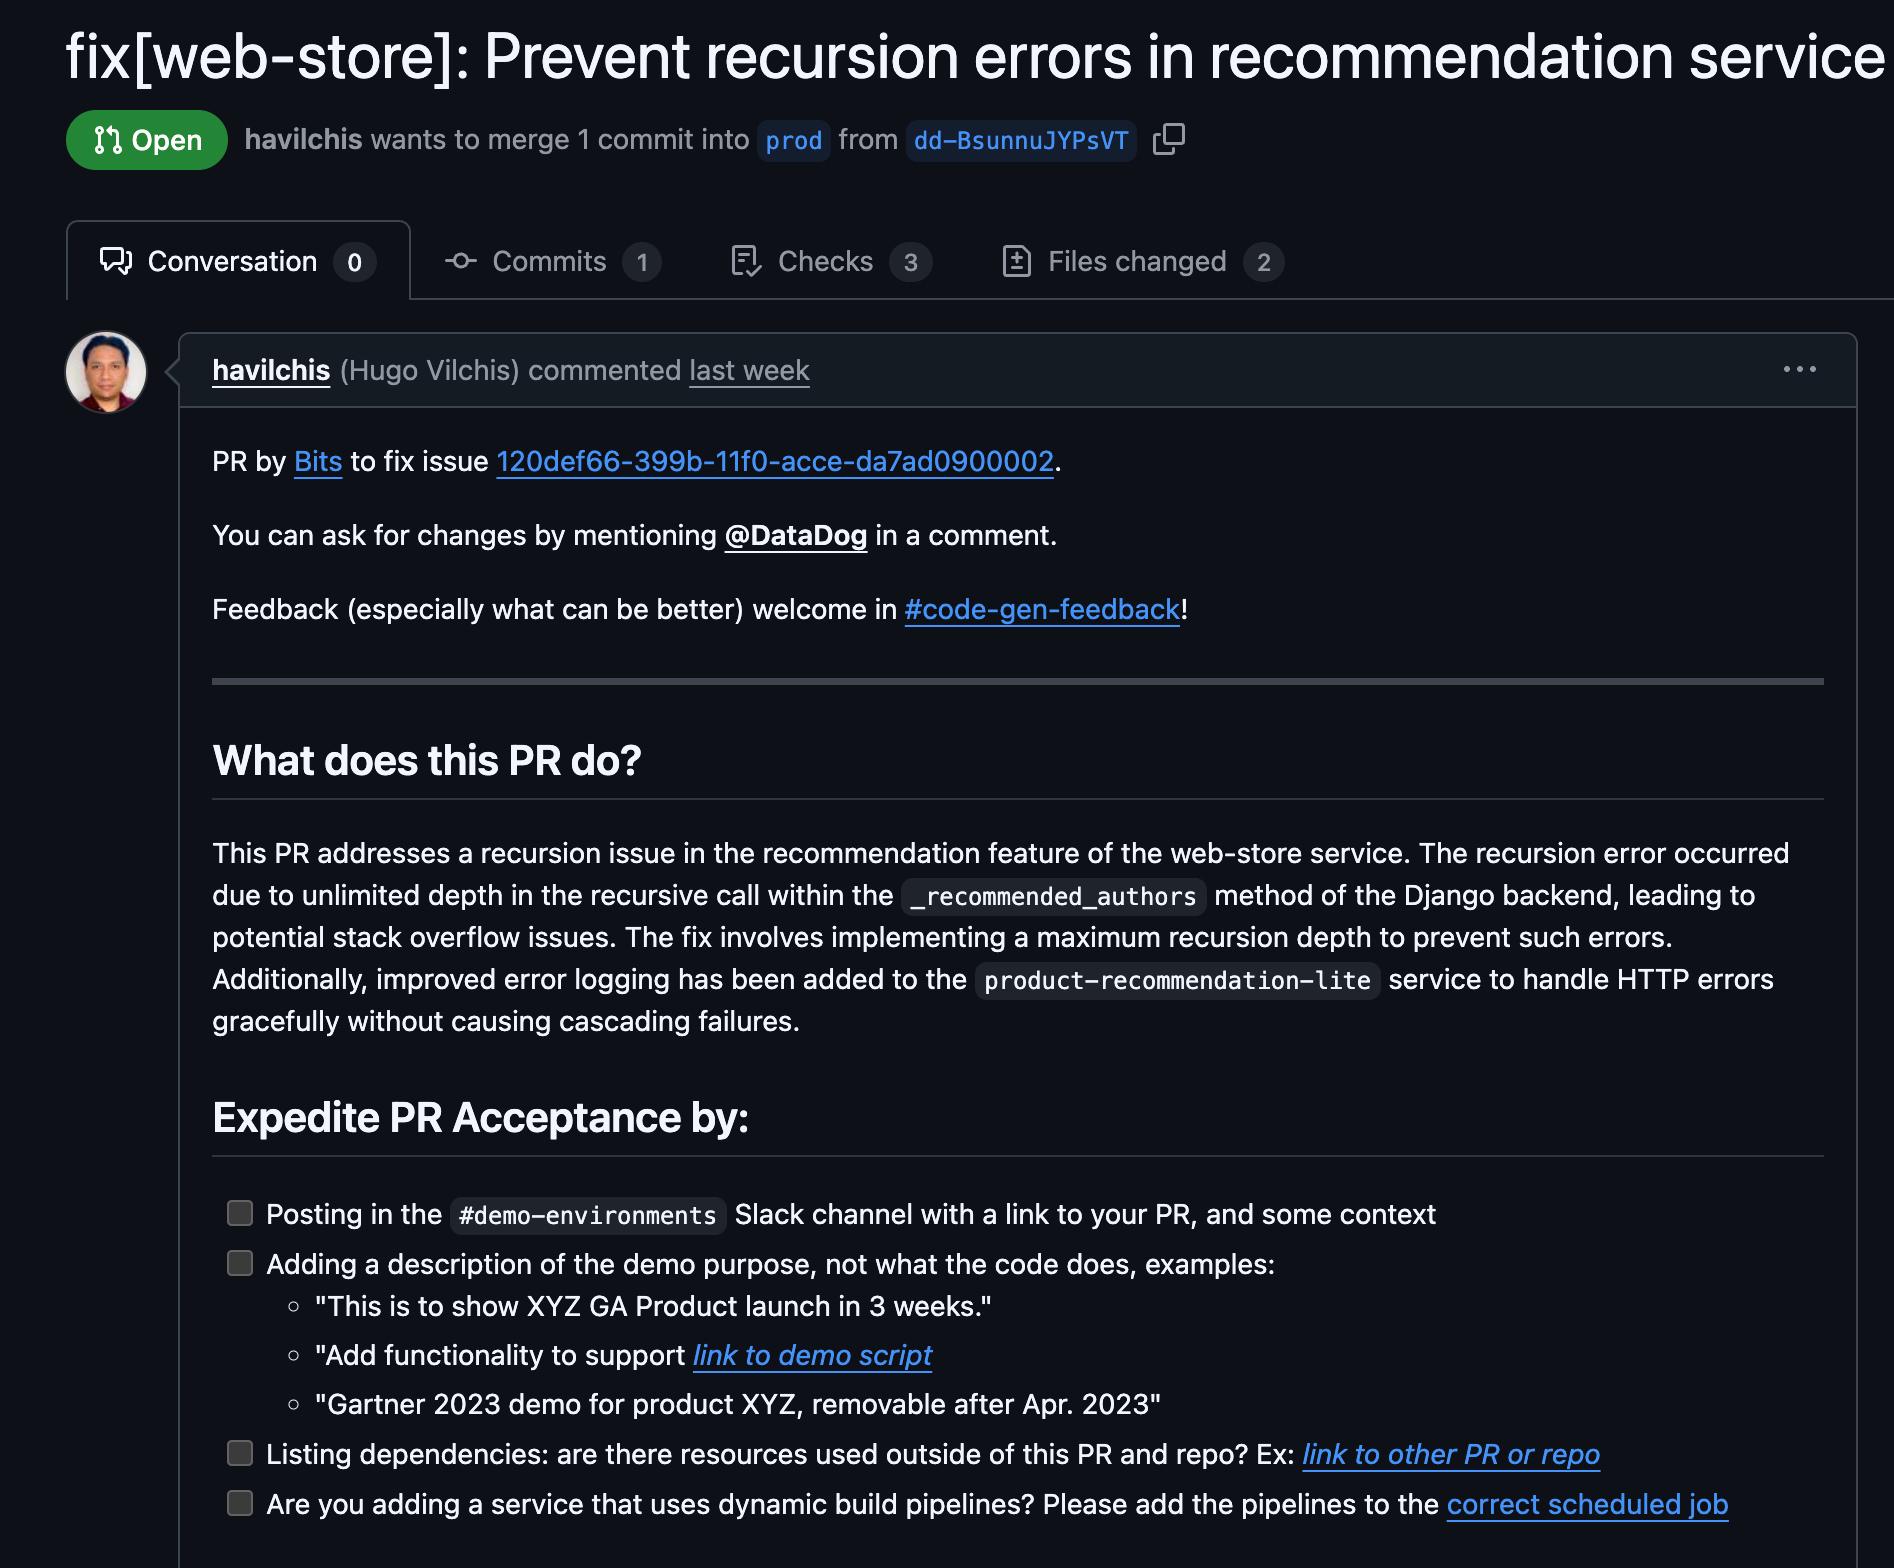Click havilchis's profile avatar
Image resolution: width=1894 pixels, height=1568 pixels.
click(x=106, y=371)
